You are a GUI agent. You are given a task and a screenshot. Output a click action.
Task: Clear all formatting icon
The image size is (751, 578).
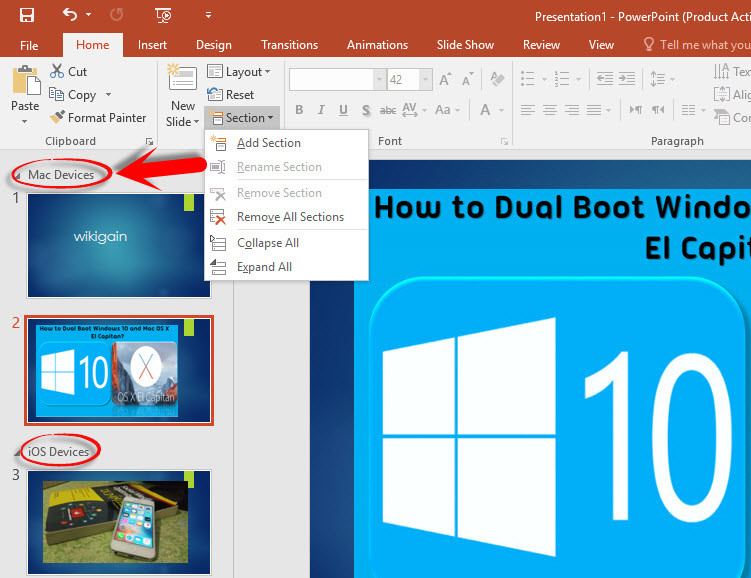coord(498,79)
